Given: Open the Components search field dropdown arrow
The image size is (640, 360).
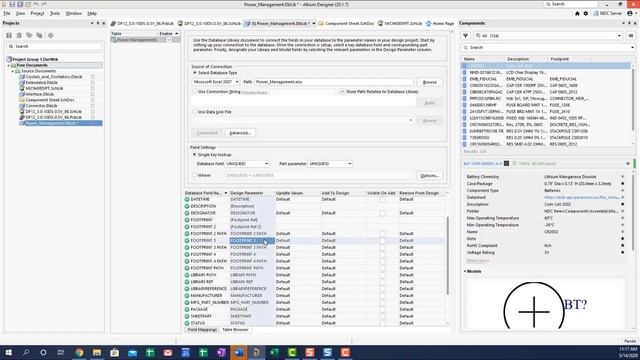Looking at the screenshot, I should 632,48.
